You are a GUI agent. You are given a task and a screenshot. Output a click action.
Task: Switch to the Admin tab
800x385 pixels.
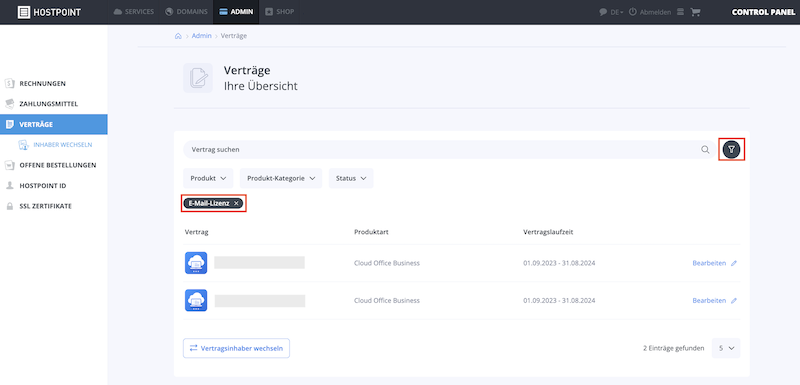click(x=236, y=12)
